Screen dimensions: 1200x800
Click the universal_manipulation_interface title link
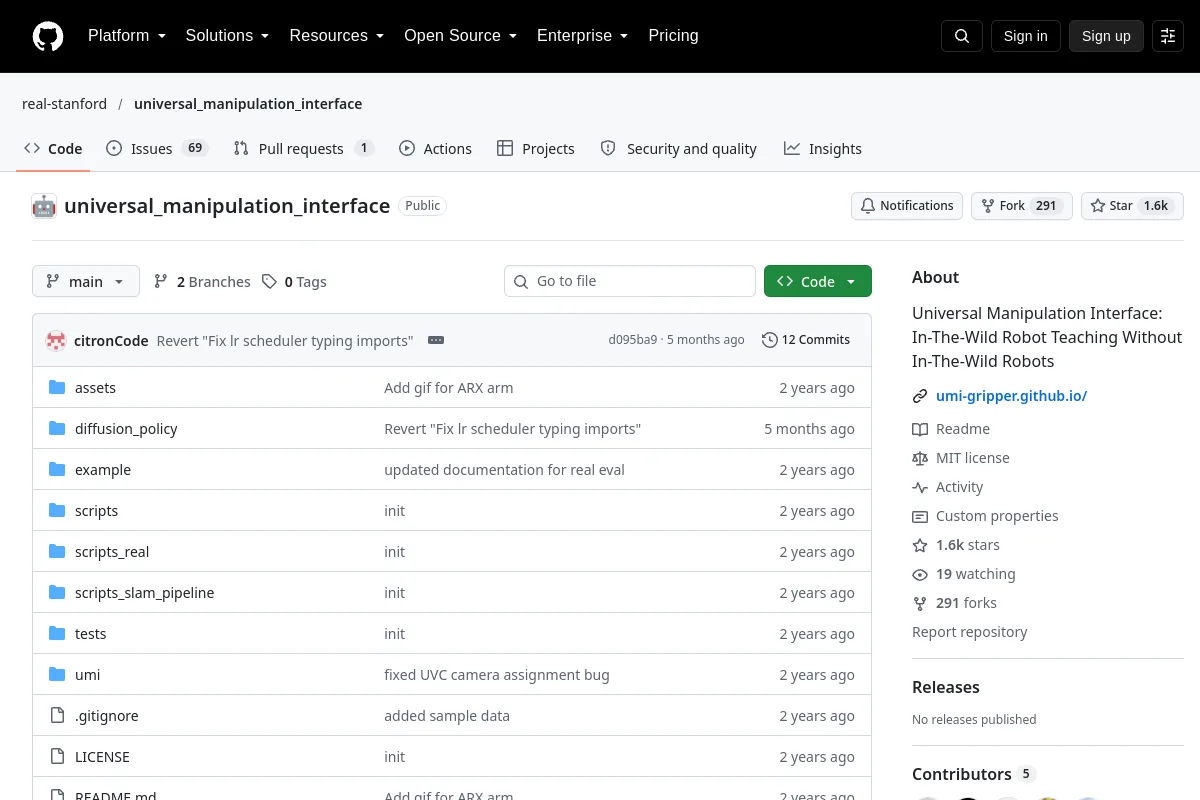[227, 206]
